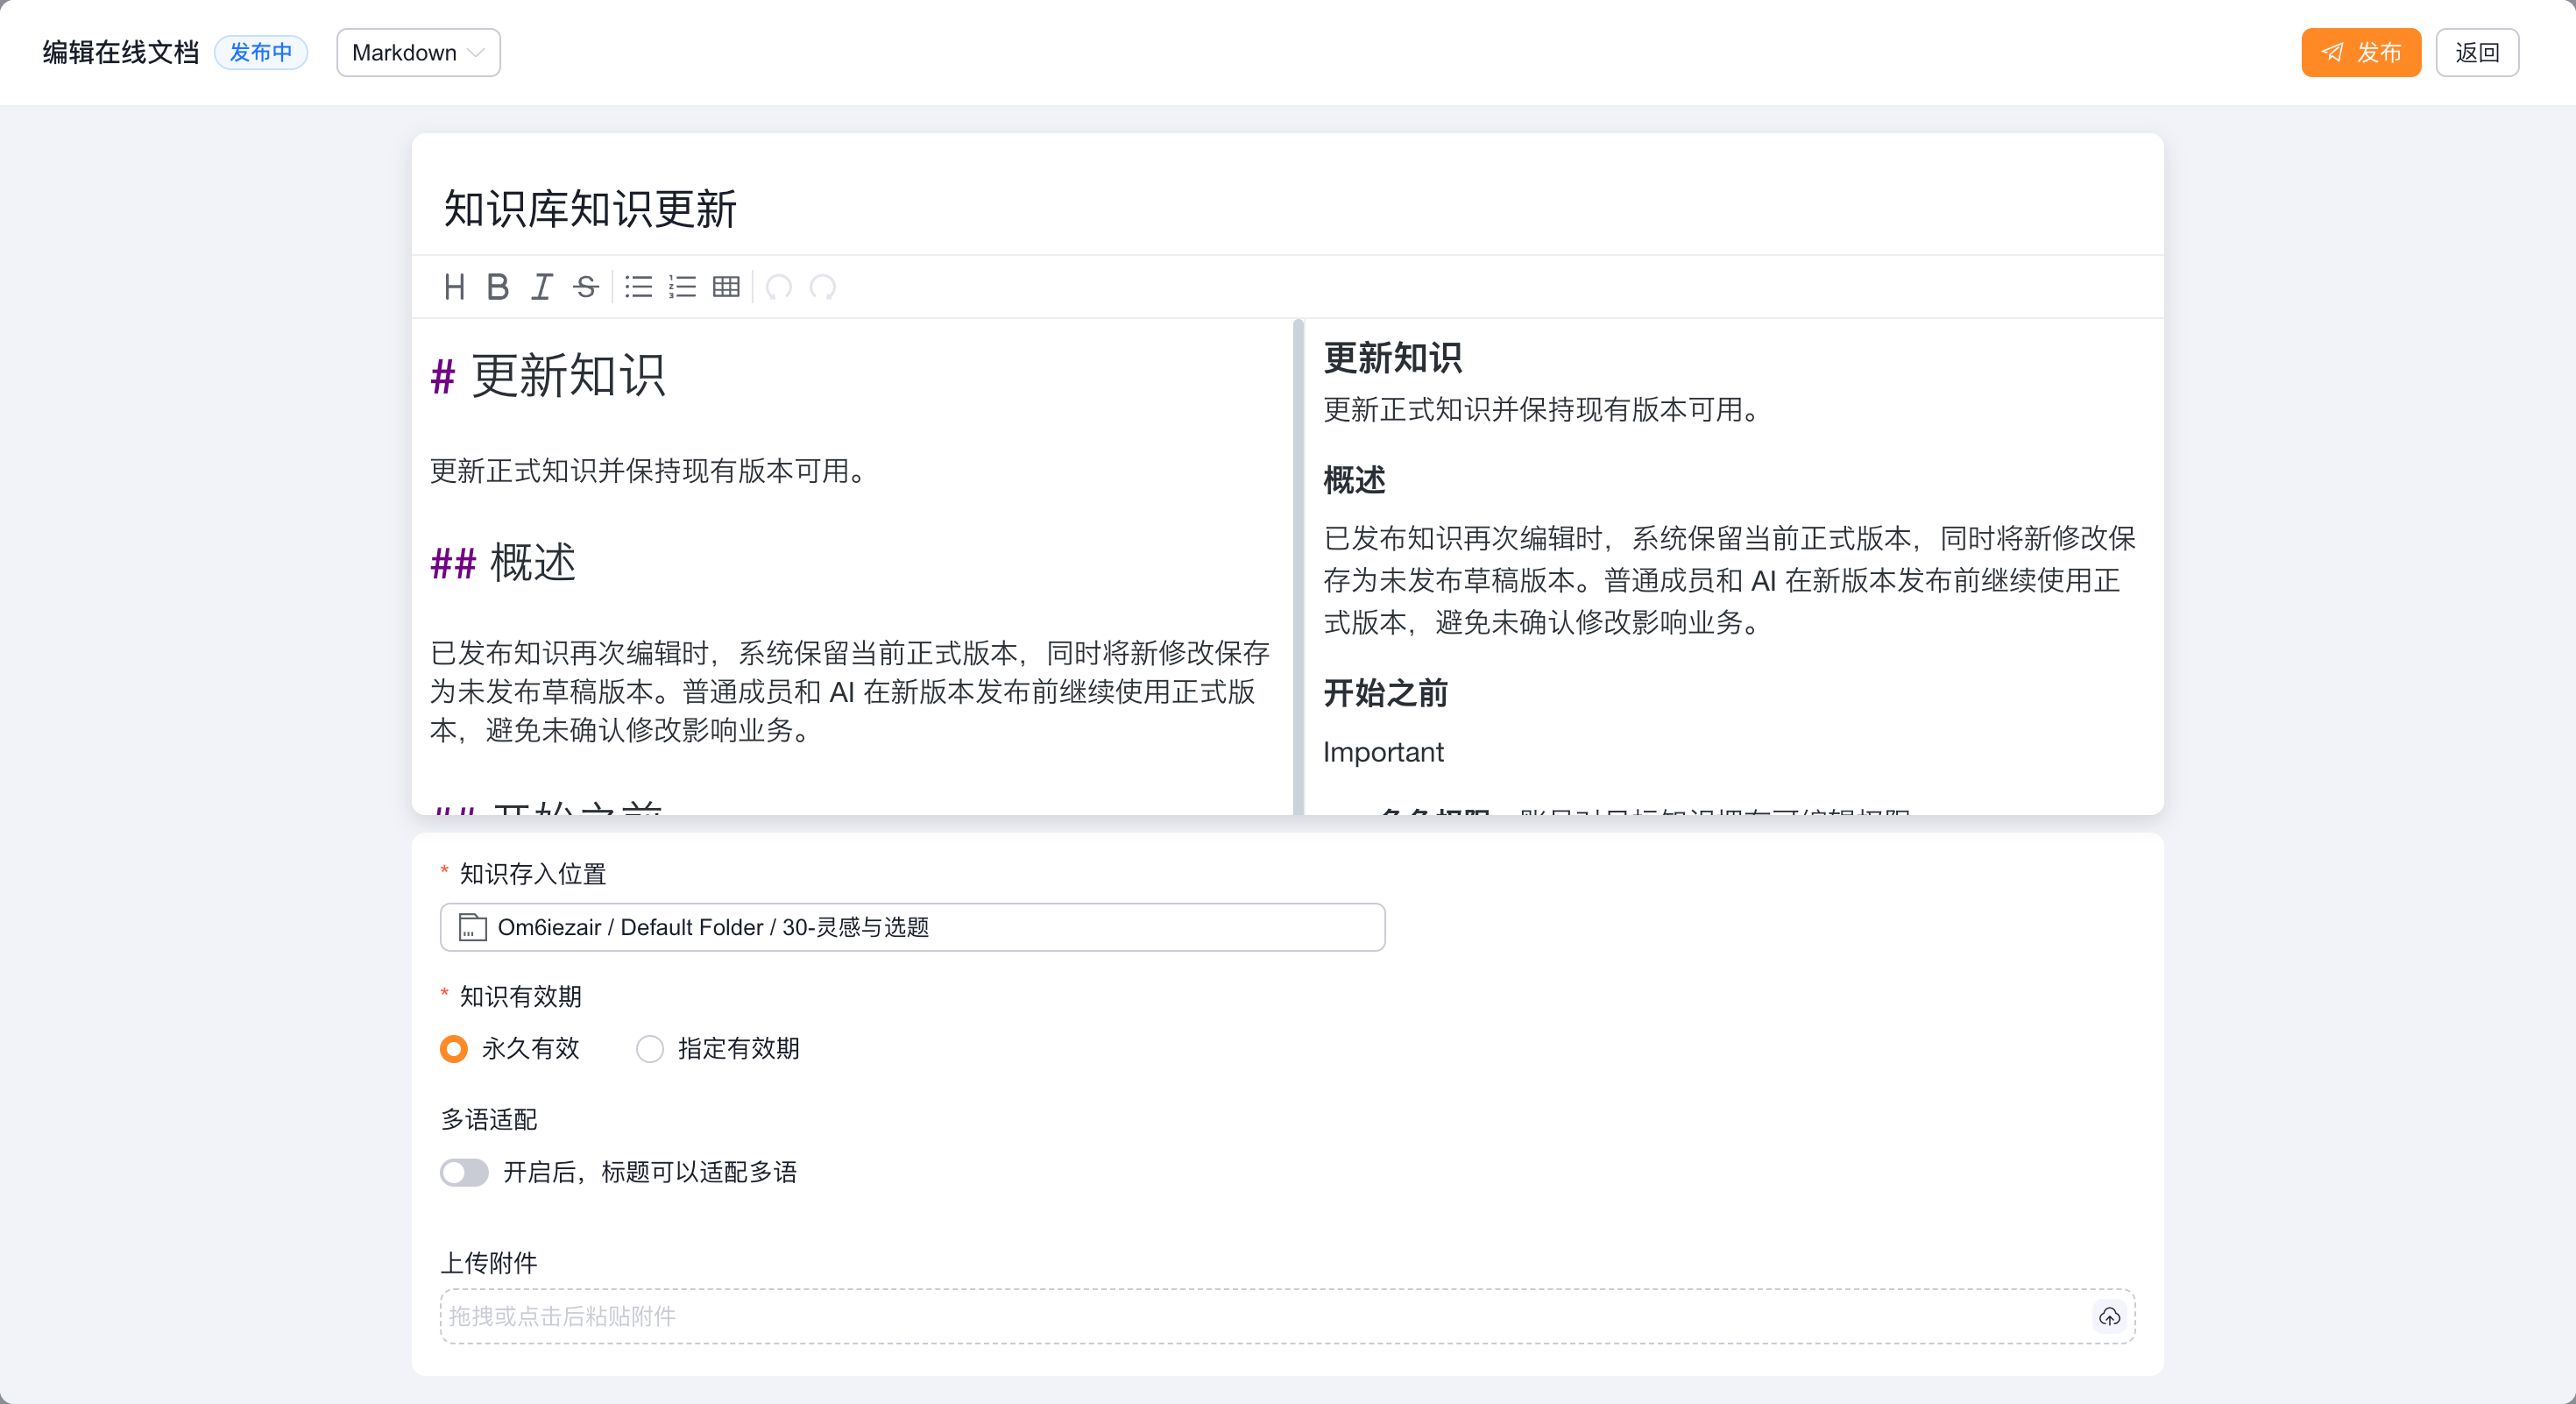Select the 指定有效期 radio option
The height and width of the screenshot is (1404, 2576).
click(x=650, y=1048)
